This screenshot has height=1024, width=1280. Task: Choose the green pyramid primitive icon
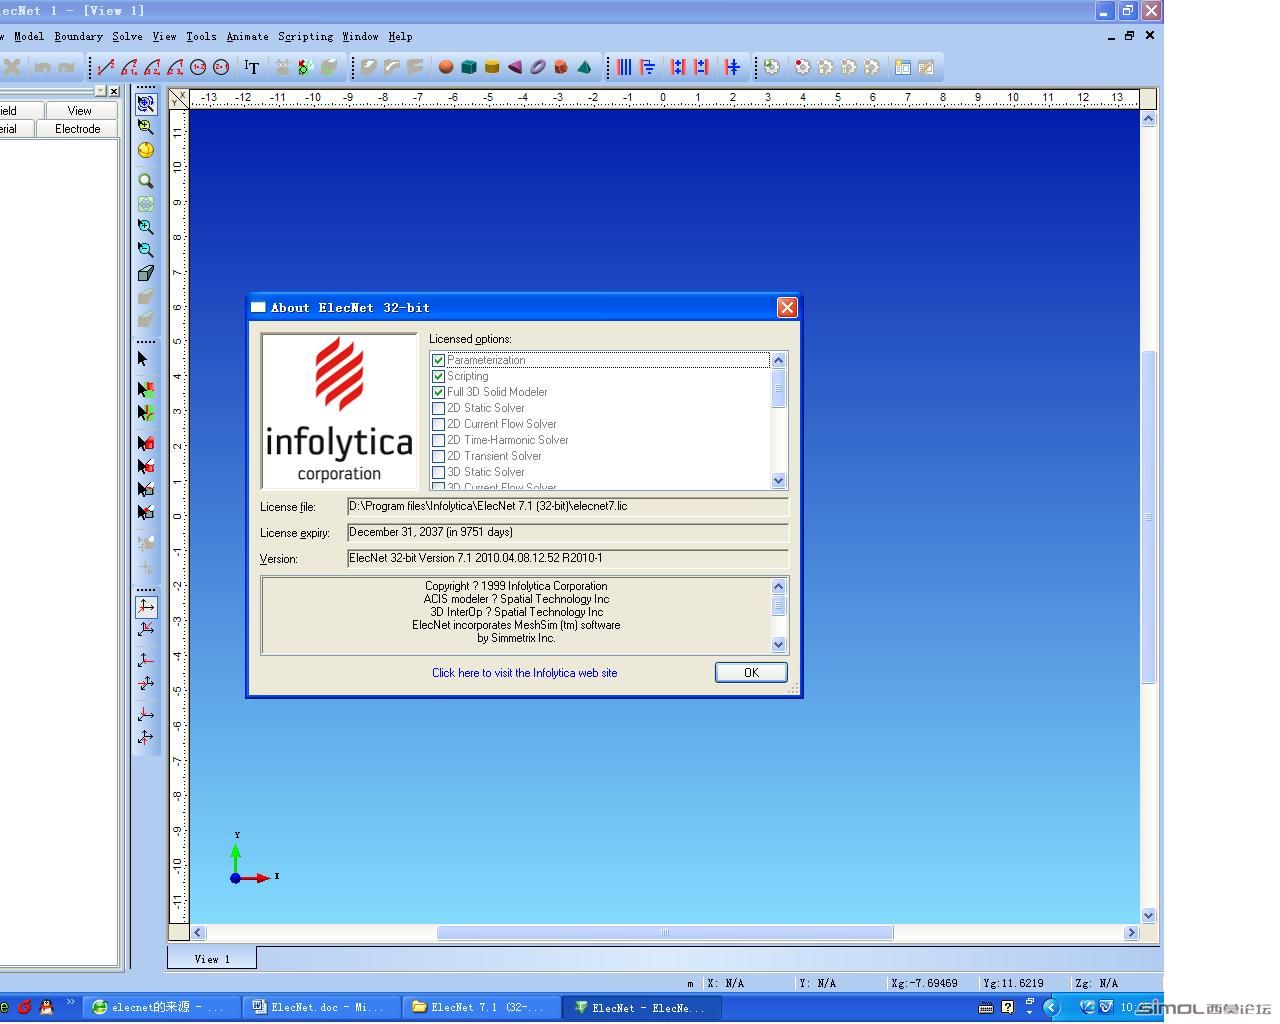584,67
